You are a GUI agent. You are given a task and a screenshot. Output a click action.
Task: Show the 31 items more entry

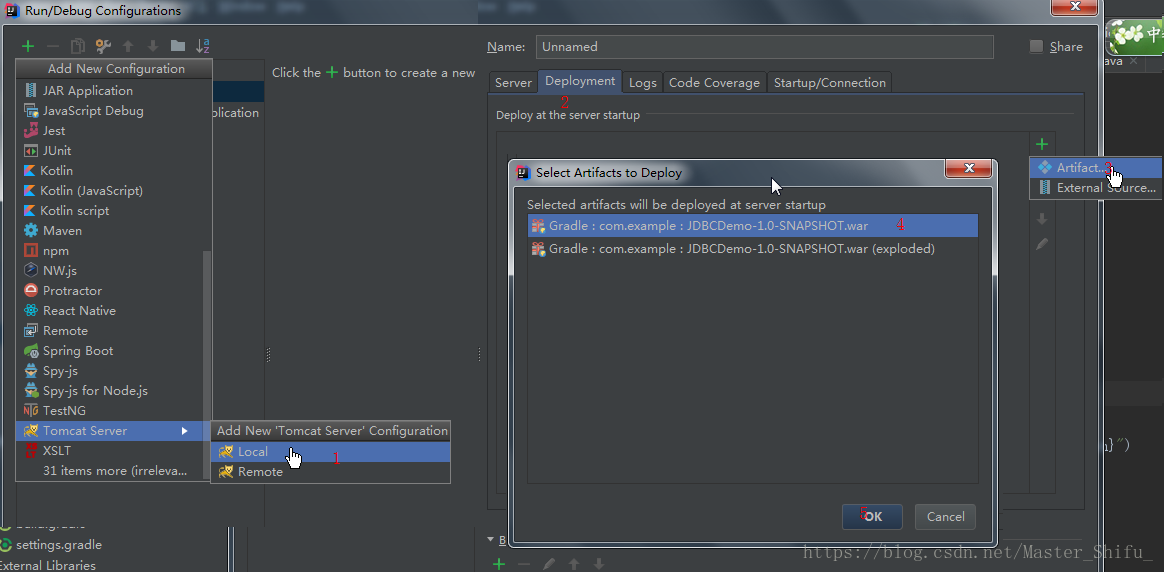[x=109, y=471]
